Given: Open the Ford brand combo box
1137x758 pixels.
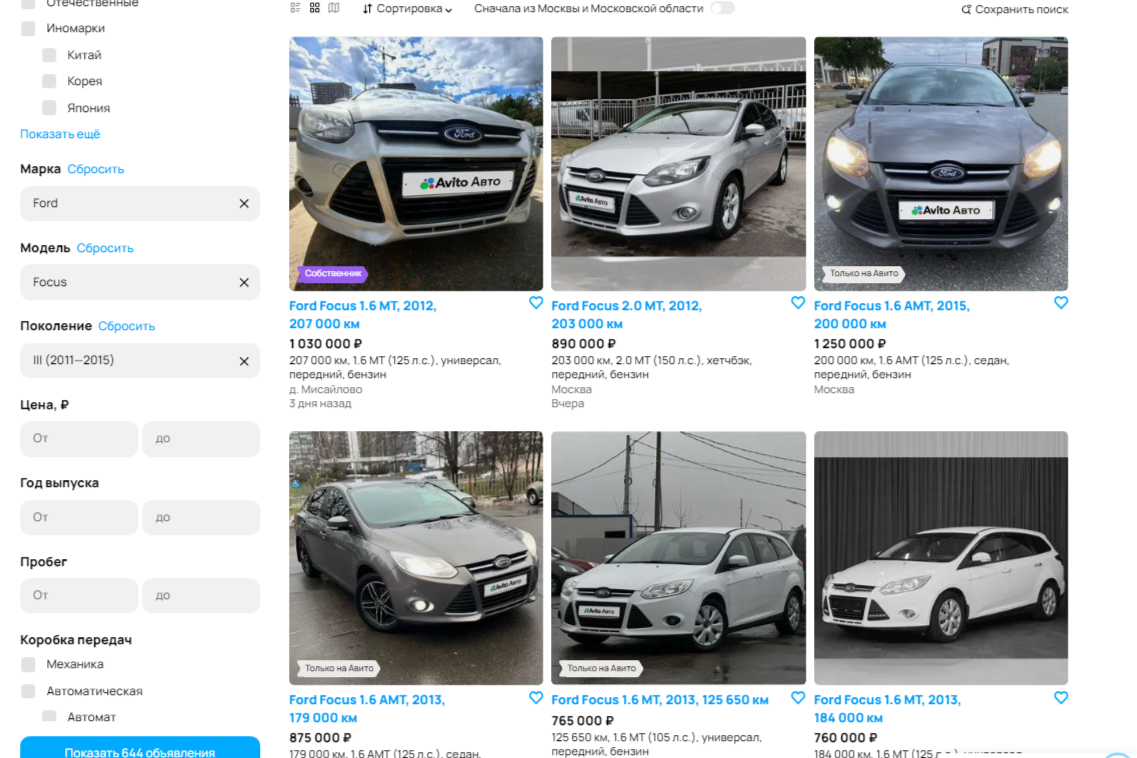Looking at the screenshot, I should click(140, 204).
